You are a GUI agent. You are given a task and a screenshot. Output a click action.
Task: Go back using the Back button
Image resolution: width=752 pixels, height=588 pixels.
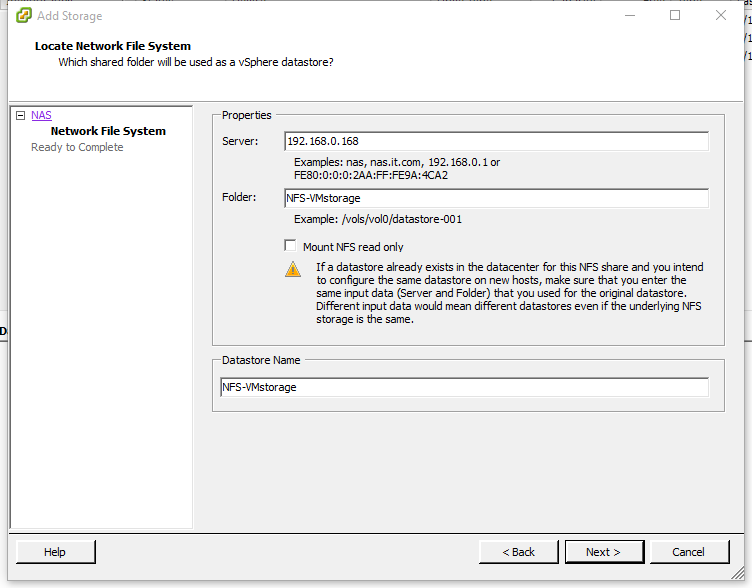pyautogui.click(x=518, y=552)
